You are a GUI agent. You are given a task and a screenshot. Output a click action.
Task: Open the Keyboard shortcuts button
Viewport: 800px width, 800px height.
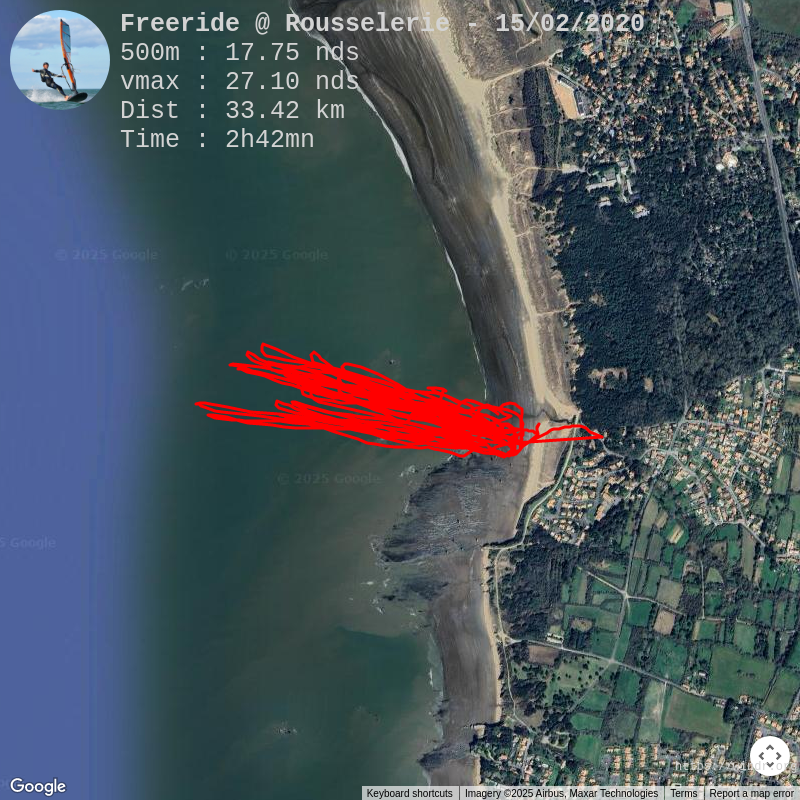409,793
